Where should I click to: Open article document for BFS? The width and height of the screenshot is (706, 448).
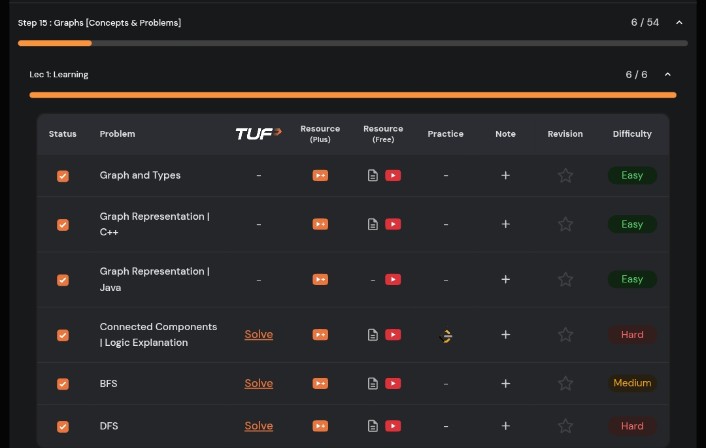coord(372,383)
